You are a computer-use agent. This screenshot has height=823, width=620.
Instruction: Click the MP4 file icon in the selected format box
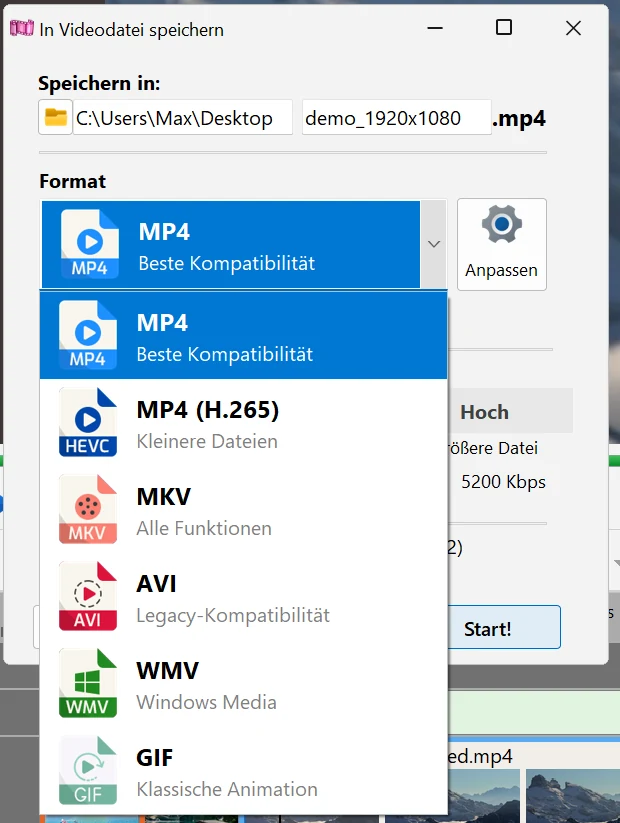tap(90, 244)
